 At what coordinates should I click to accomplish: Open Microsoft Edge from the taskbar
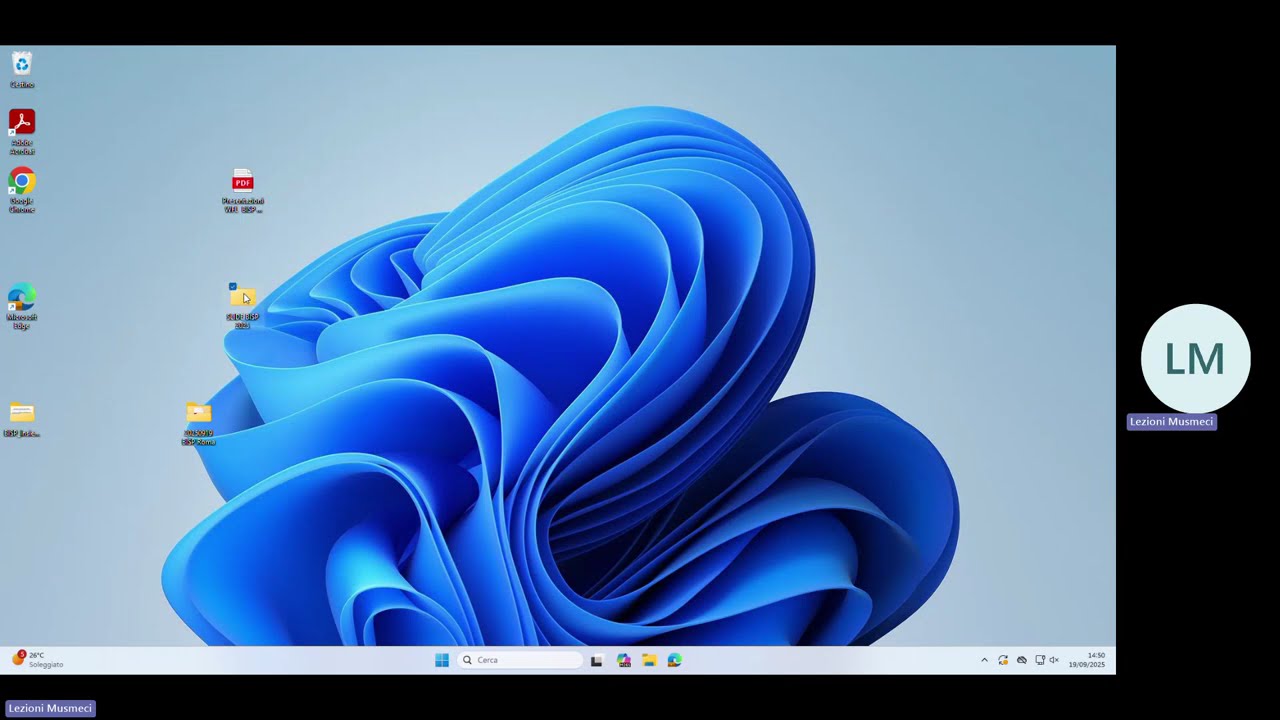point(675,660)
